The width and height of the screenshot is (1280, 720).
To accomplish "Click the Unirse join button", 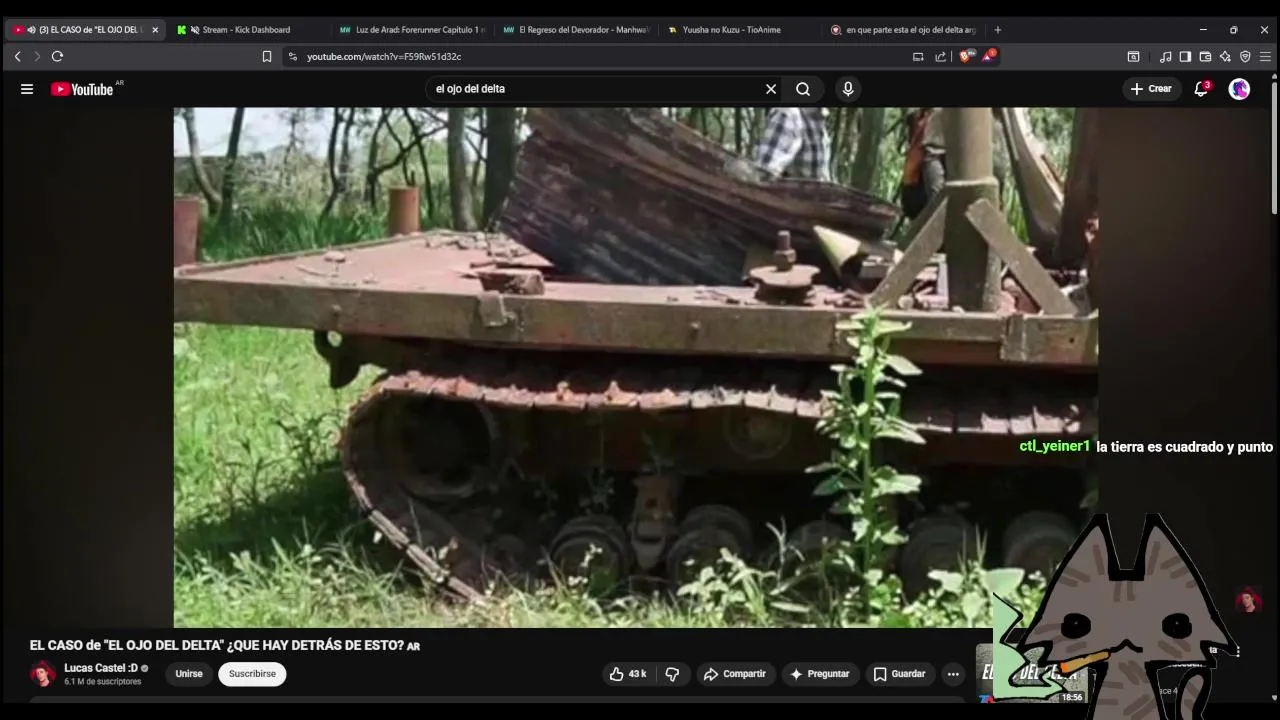I will tap(189, 674).
